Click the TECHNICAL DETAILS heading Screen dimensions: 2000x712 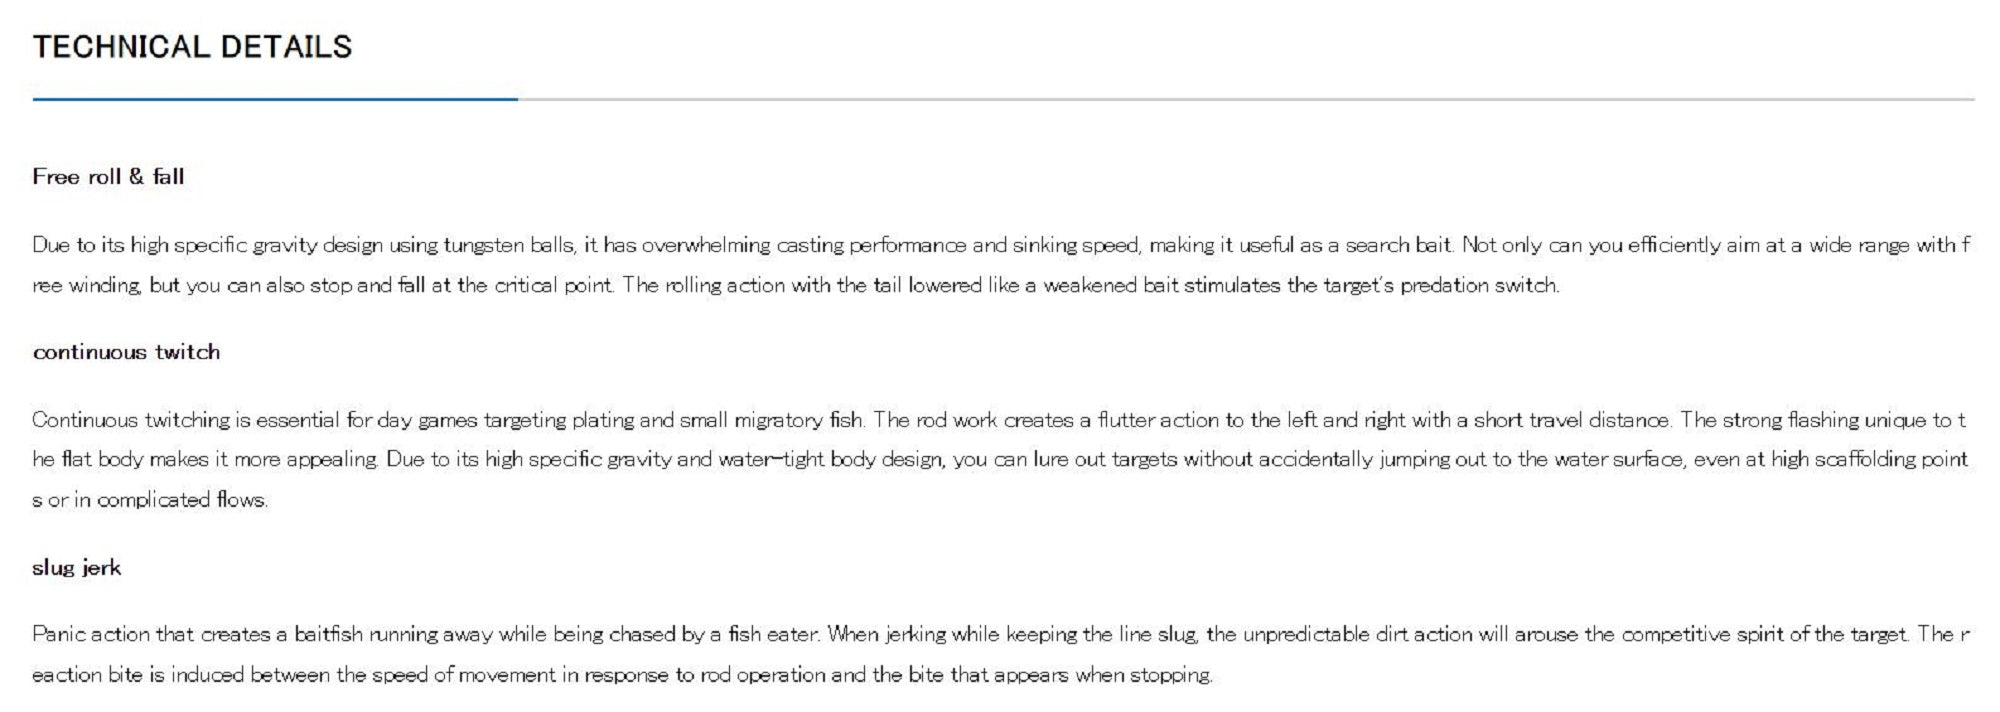pyautogui.click(x=192, y=47)
